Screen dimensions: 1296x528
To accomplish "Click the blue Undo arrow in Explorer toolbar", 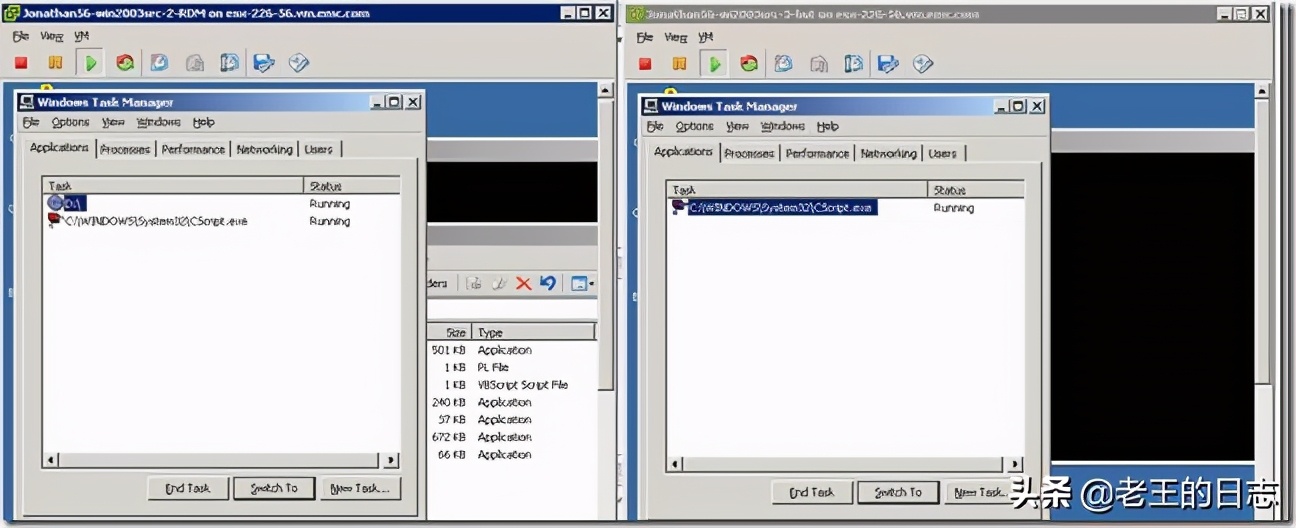I will [547, 284].
